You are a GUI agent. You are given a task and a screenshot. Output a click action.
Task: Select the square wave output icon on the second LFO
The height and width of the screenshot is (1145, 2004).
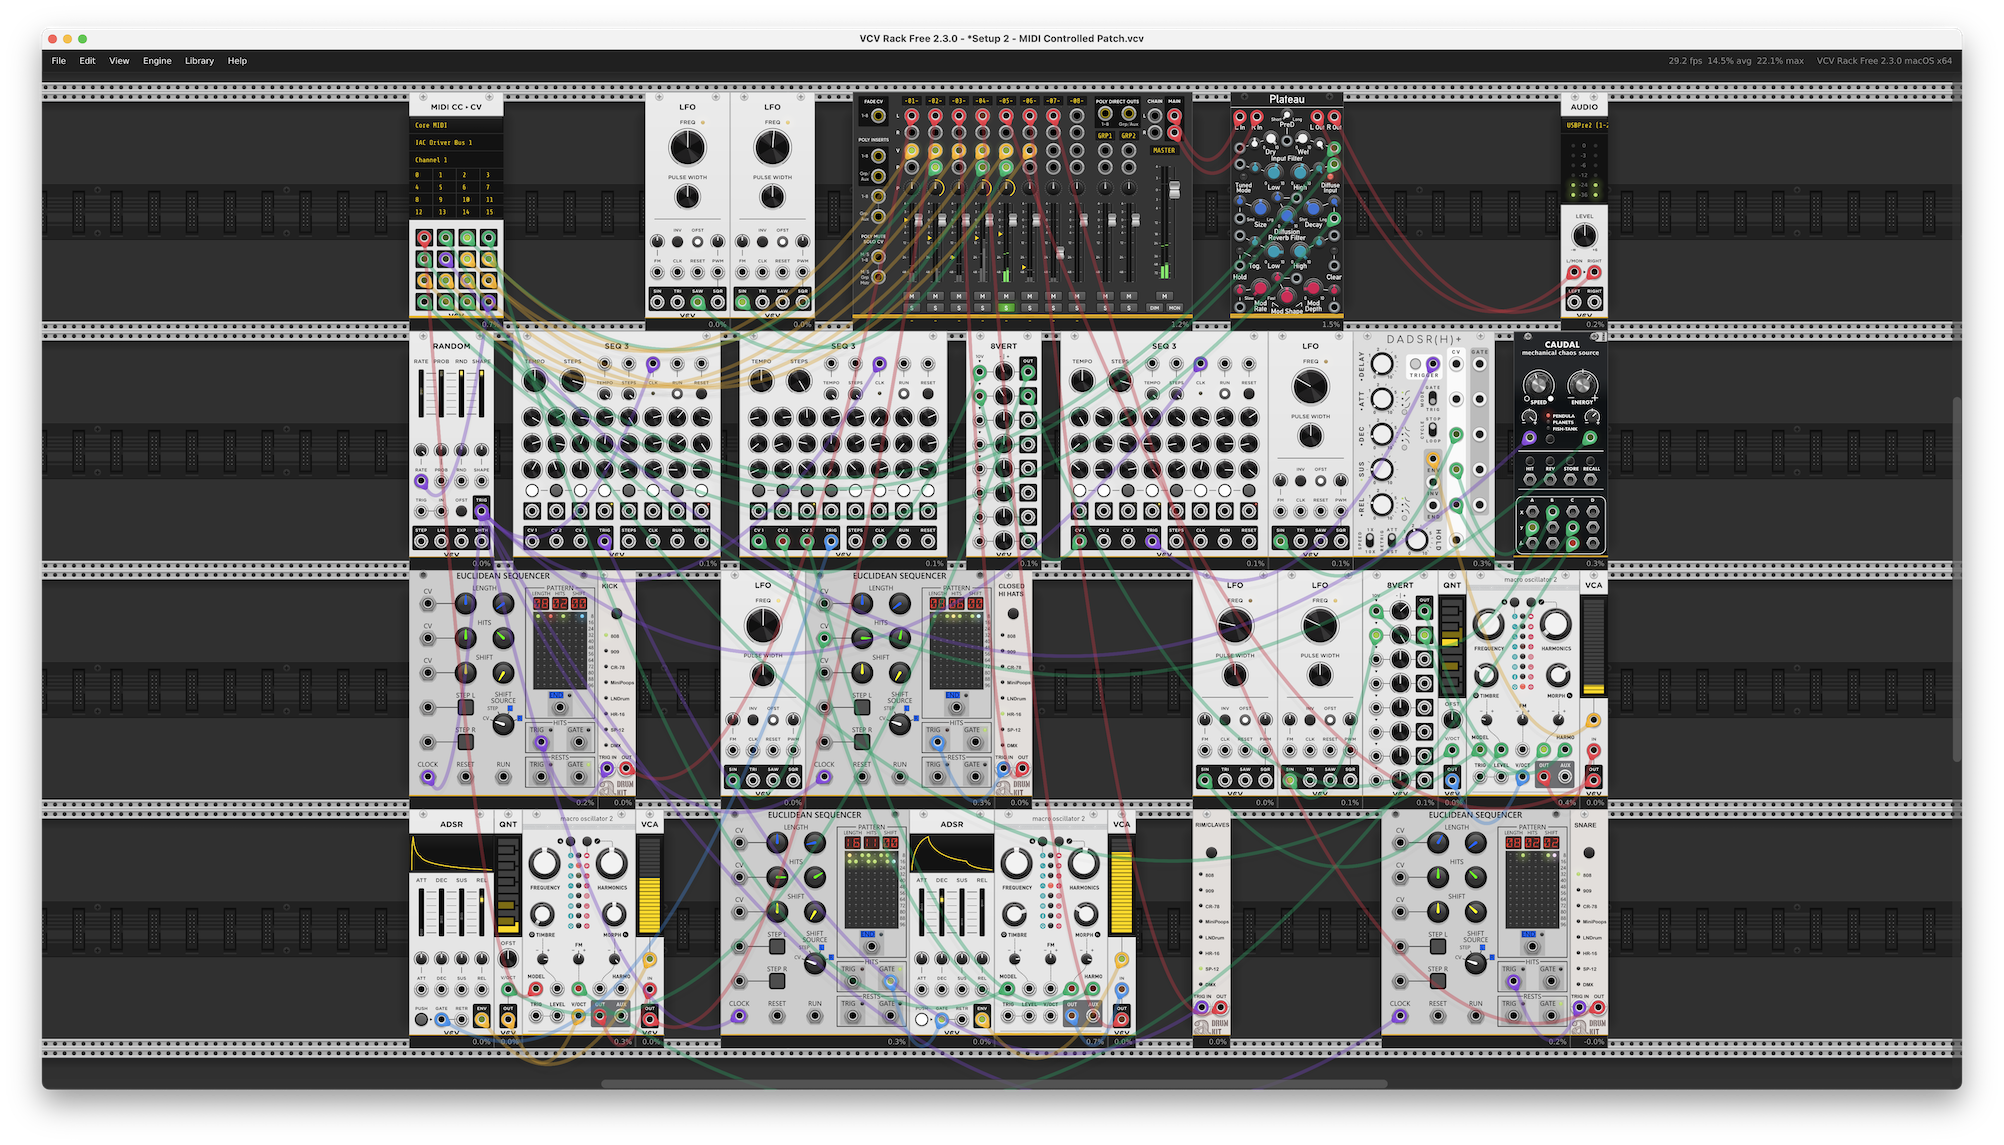click(802, 302)
